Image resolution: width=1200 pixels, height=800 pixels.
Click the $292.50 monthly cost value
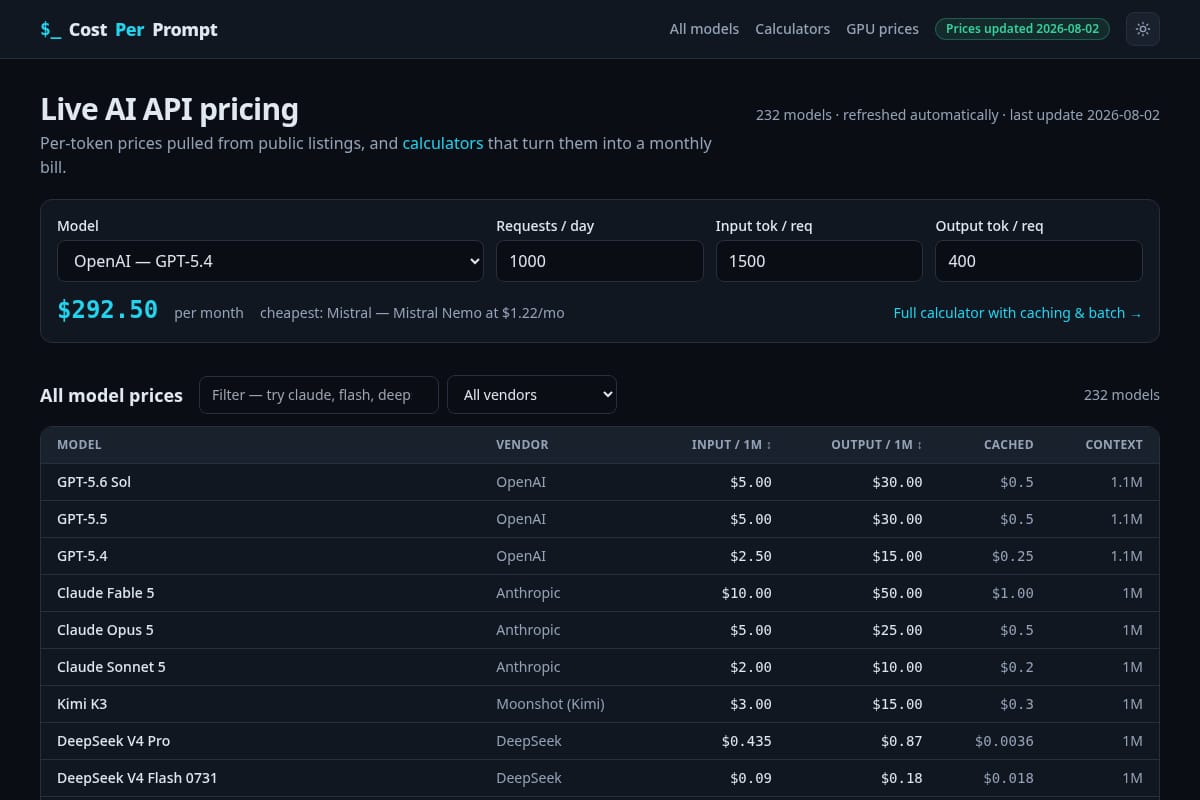(x=107, y=310)
